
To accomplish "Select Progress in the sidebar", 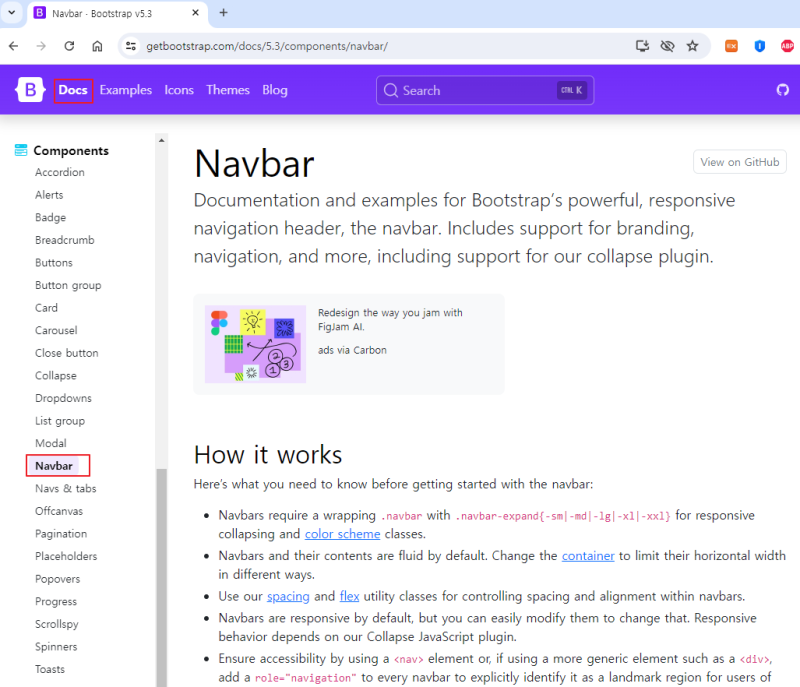I will [x=56, y=601].
